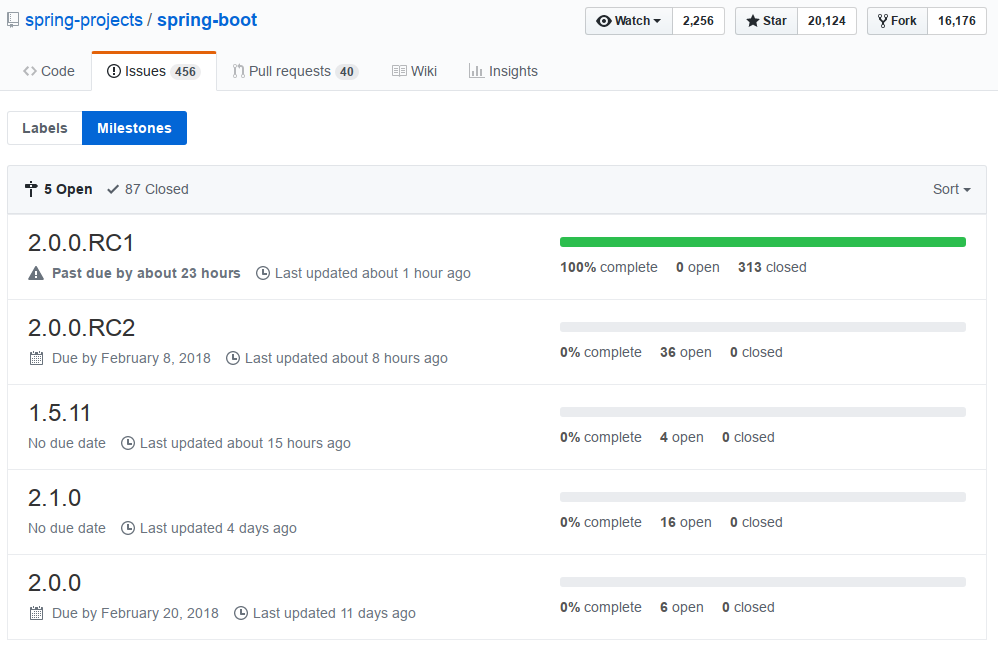
Task: Click the Insights bar graph icon
Action: click(x=476, y=71)
